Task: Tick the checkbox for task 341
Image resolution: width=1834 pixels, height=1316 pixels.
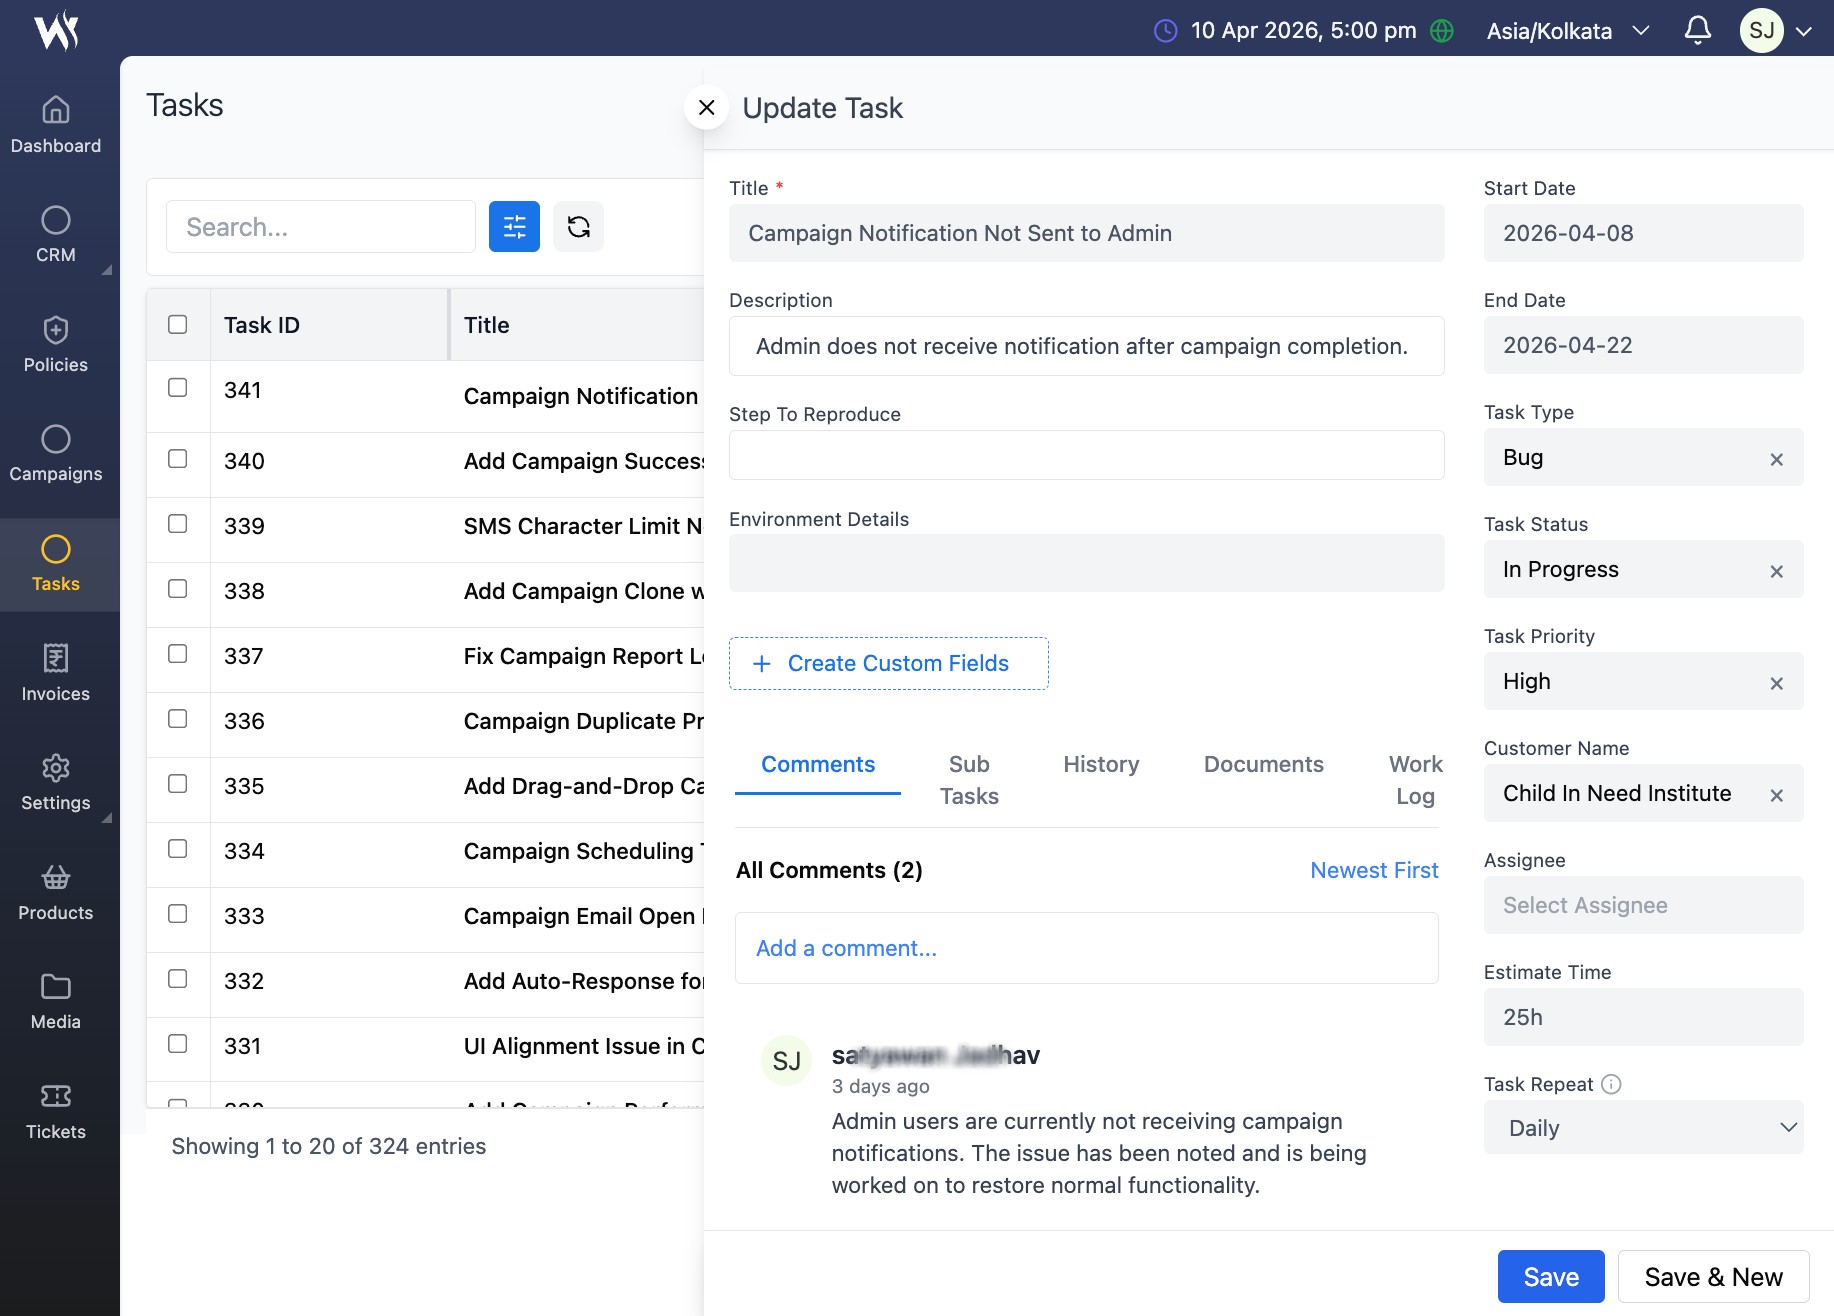Action: (x=178, y=388)
